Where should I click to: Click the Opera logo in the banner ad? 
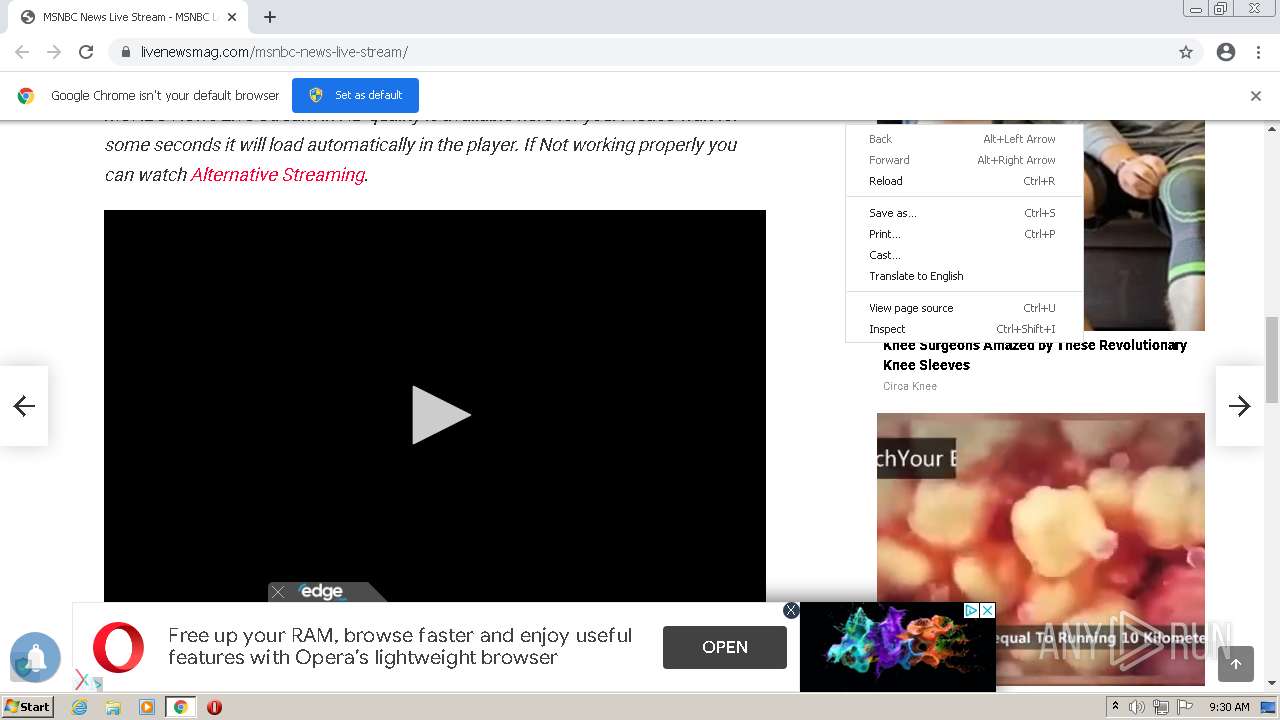pyautogui.click(x=118, y=647)
